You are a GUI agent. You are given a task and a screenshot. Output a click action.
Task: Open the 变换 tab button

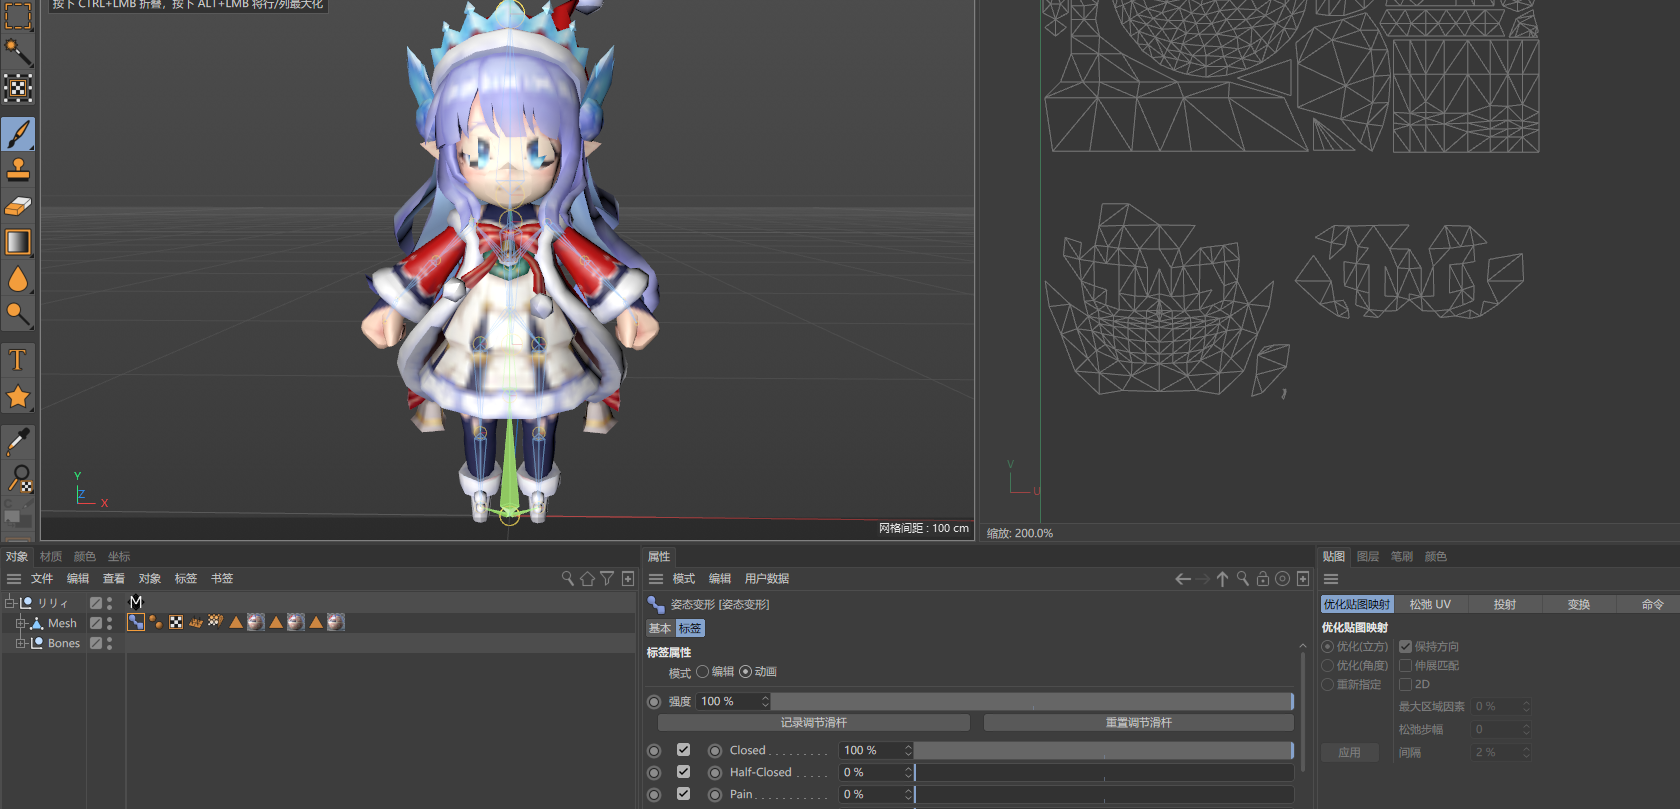point(1579,604)
